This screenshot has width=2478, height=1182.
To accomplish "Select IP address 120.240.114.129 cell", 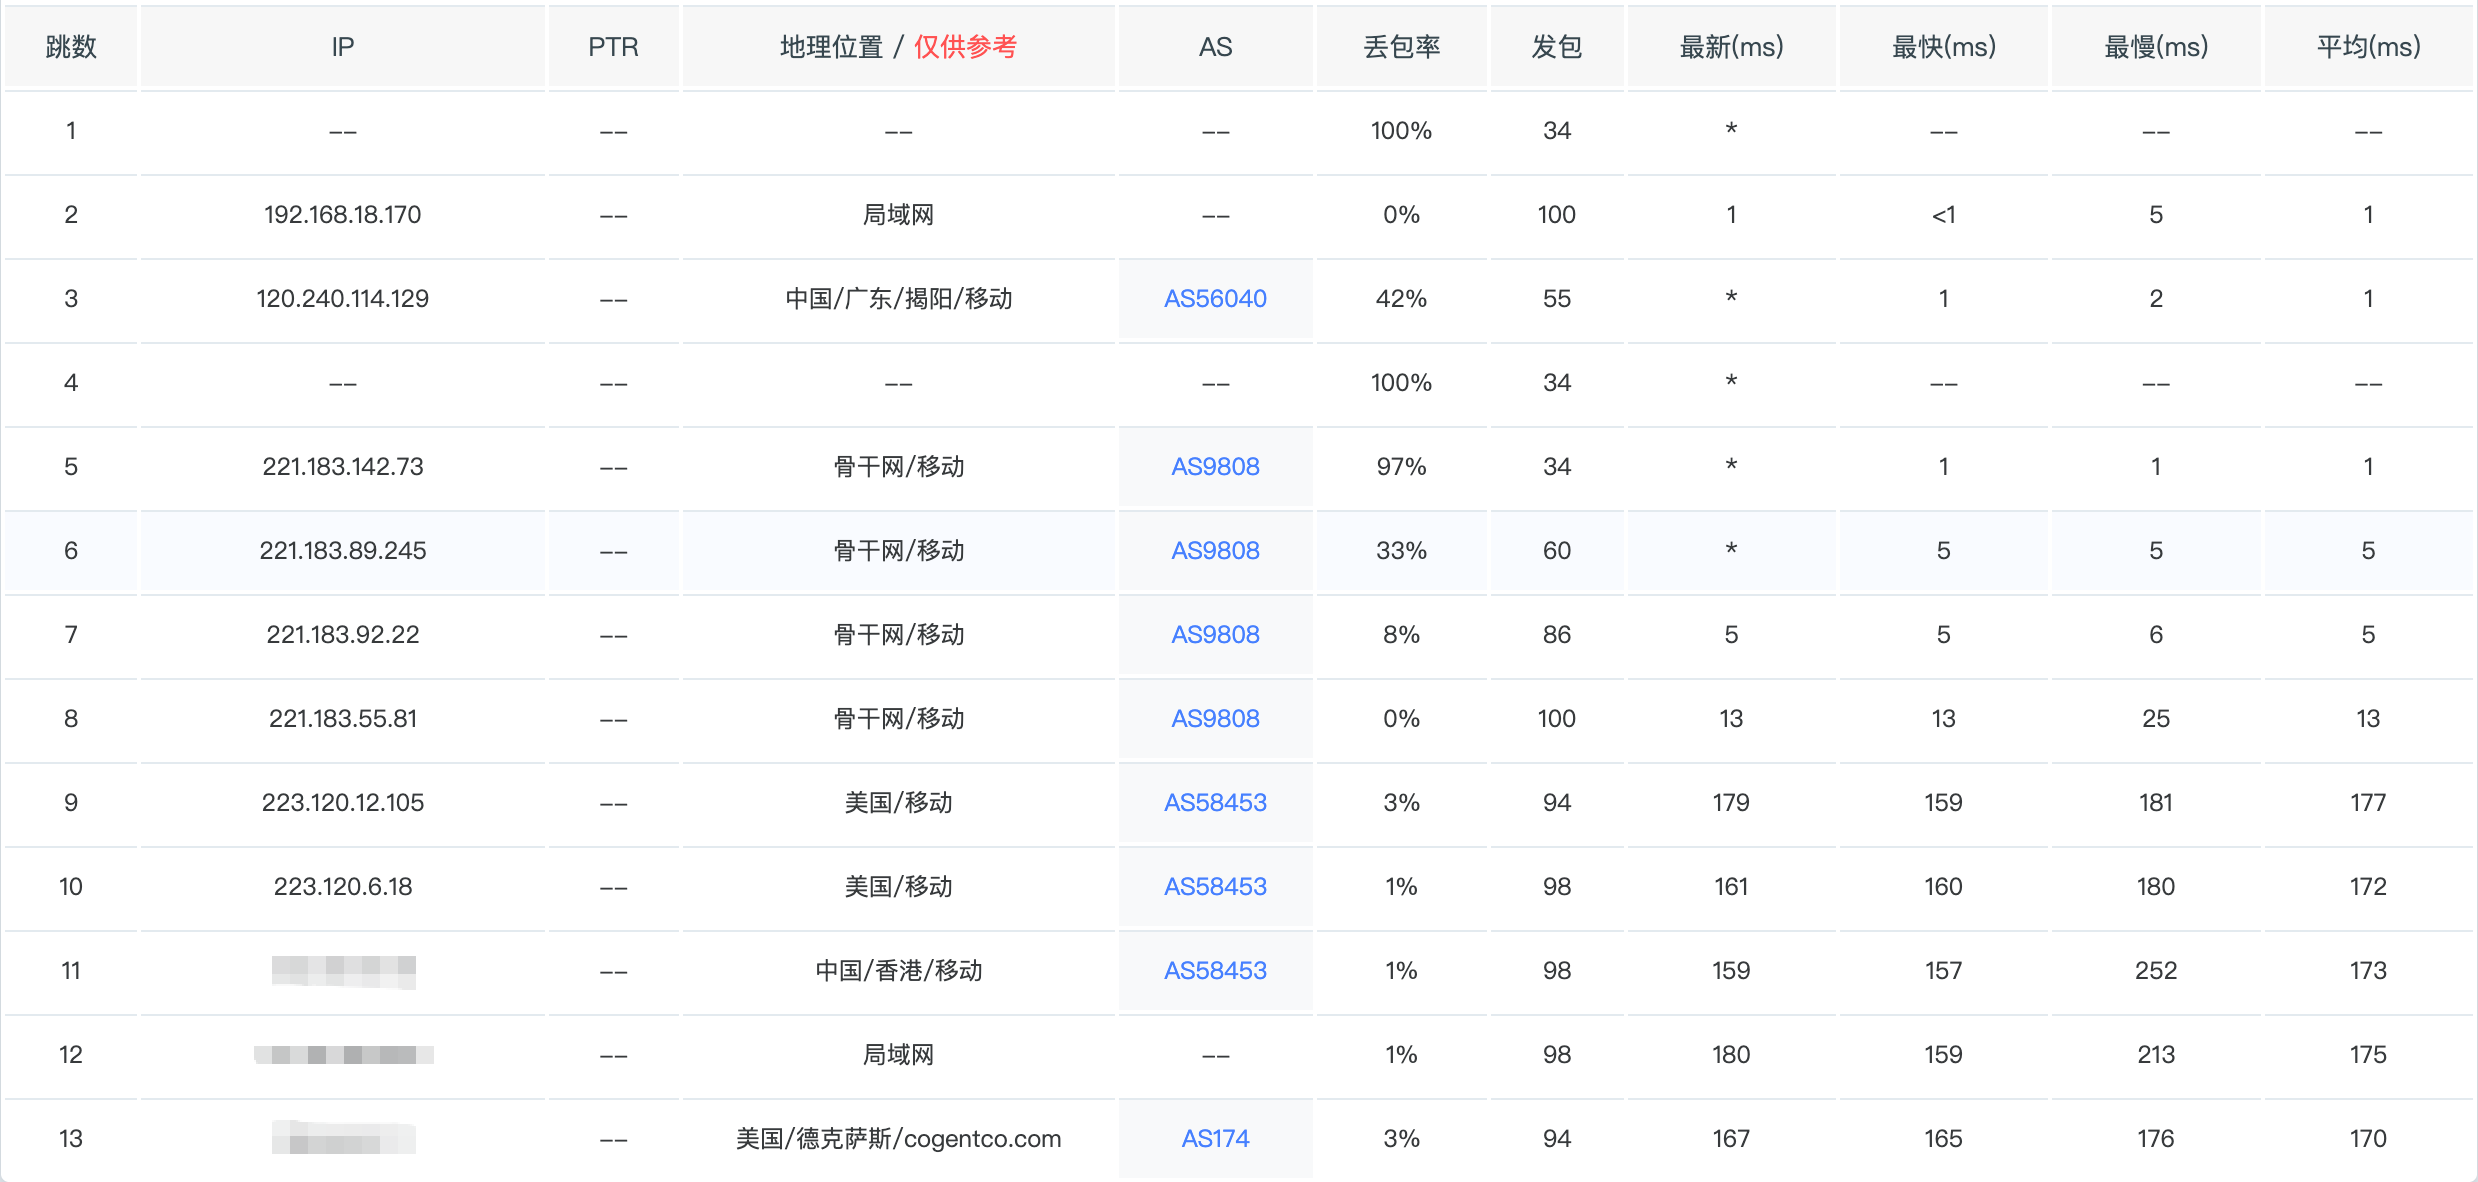I will point(343,299).
